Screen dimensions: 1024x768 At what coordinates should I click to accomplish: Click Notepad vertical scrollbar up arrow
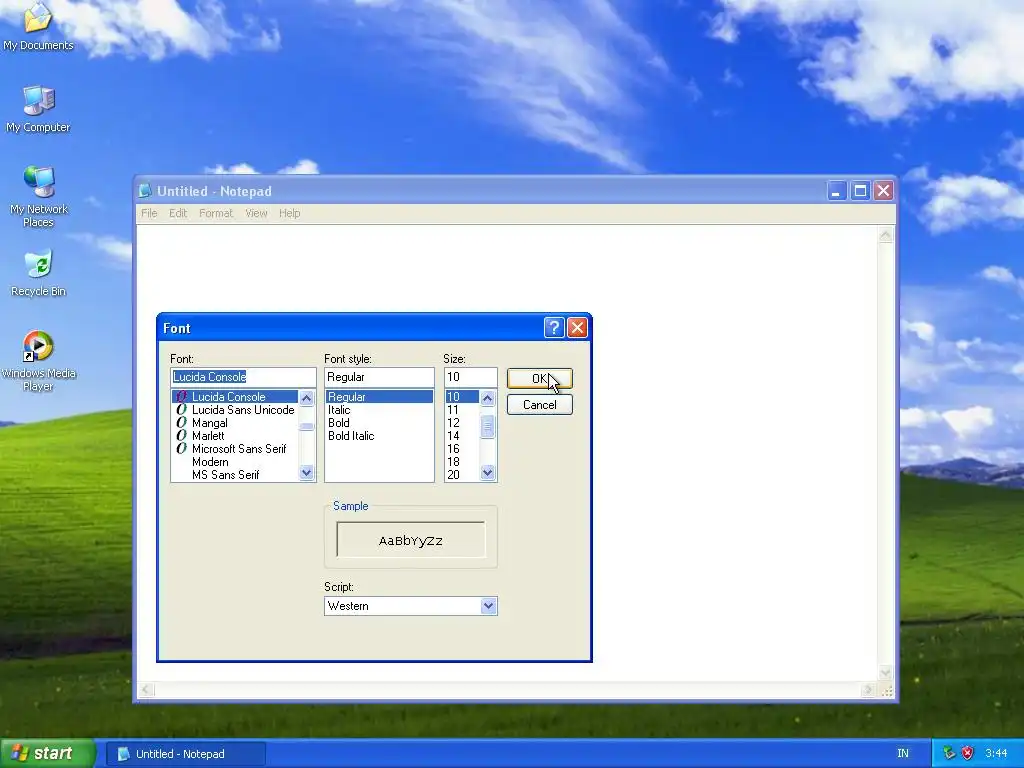click(886, 235)
